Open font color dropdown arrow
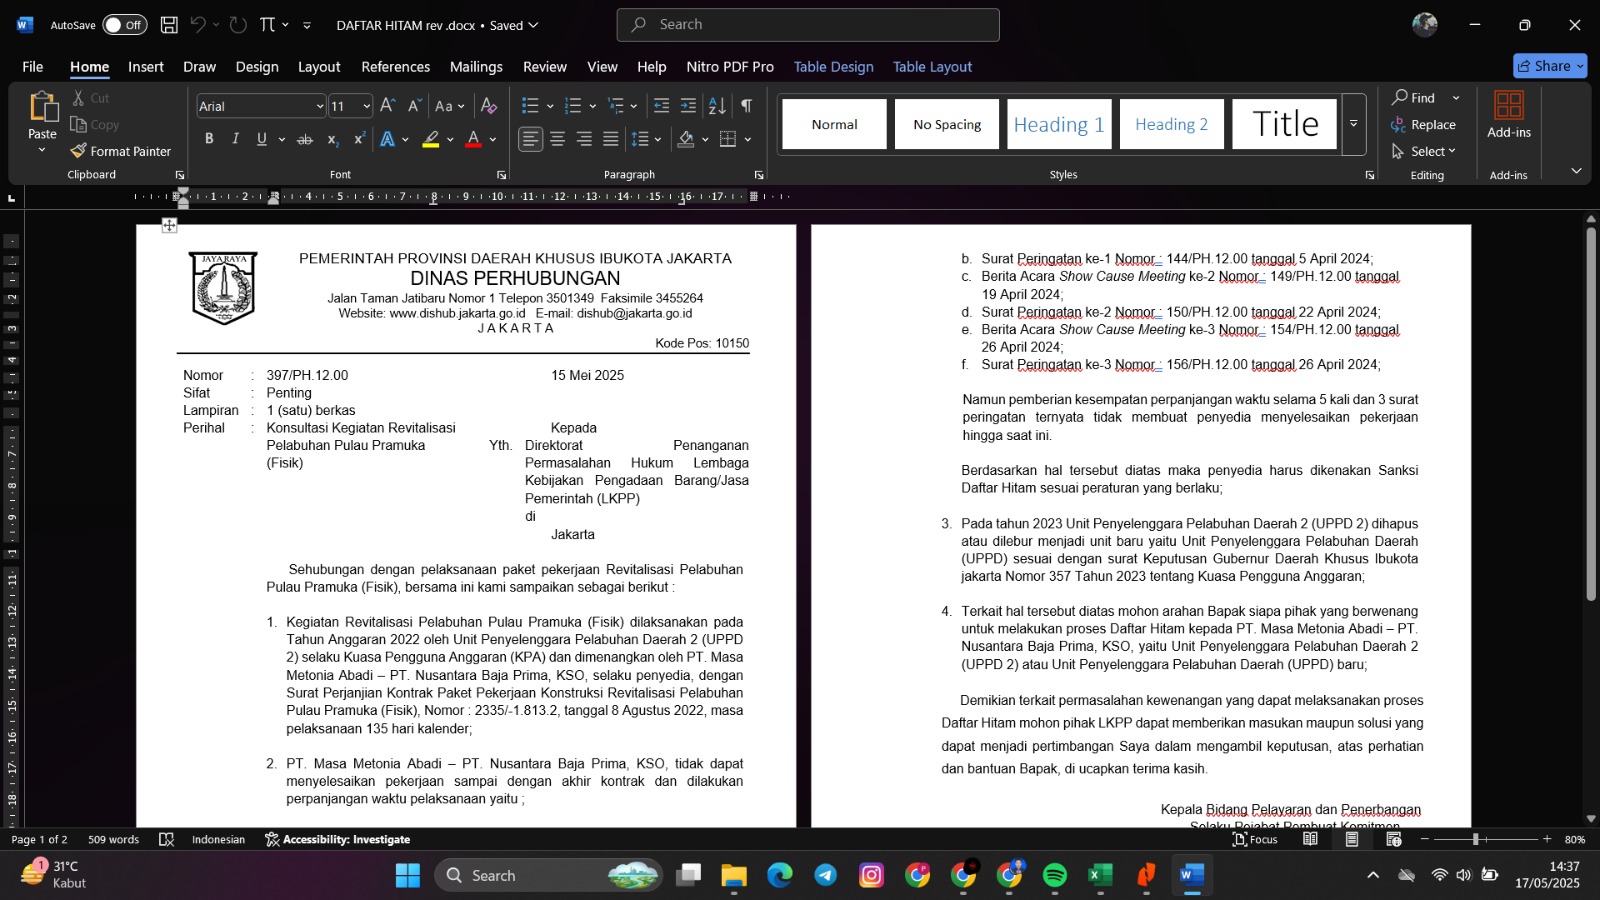This screenshot has height=900, width=1600. coord(493,139)
